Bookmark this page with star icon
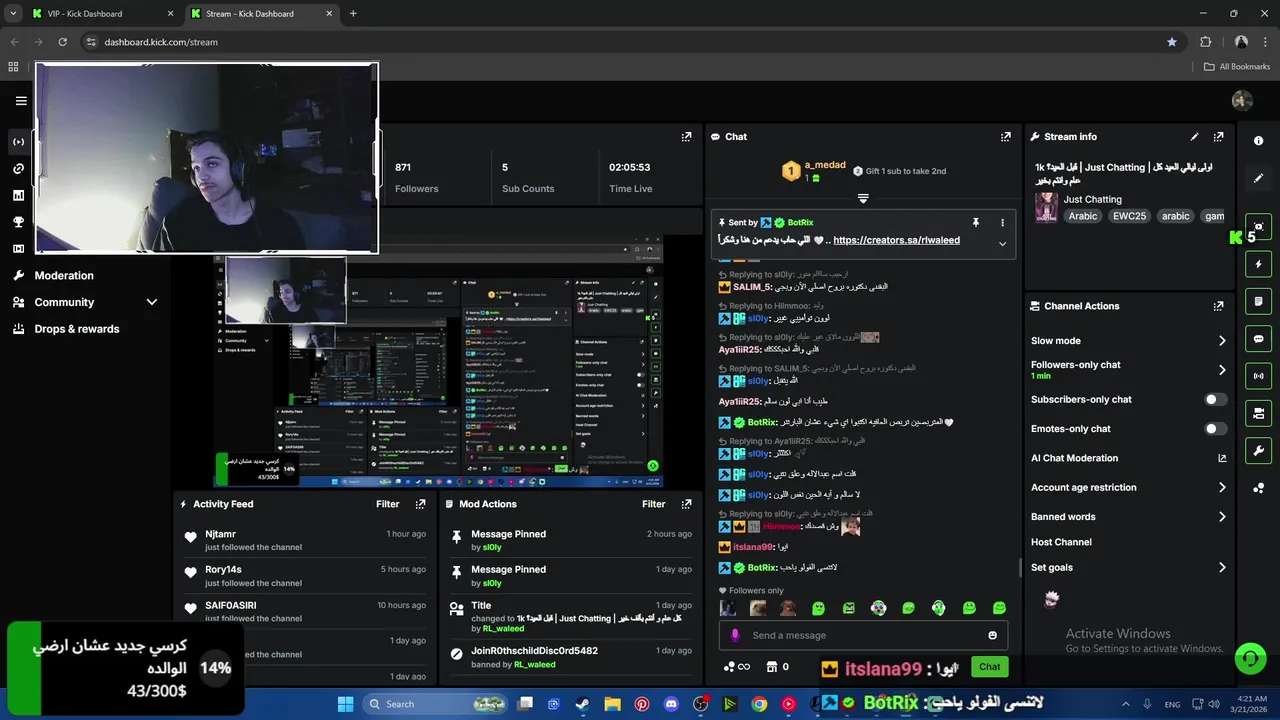1280x720 pixels. click(x=1172, y=42)
